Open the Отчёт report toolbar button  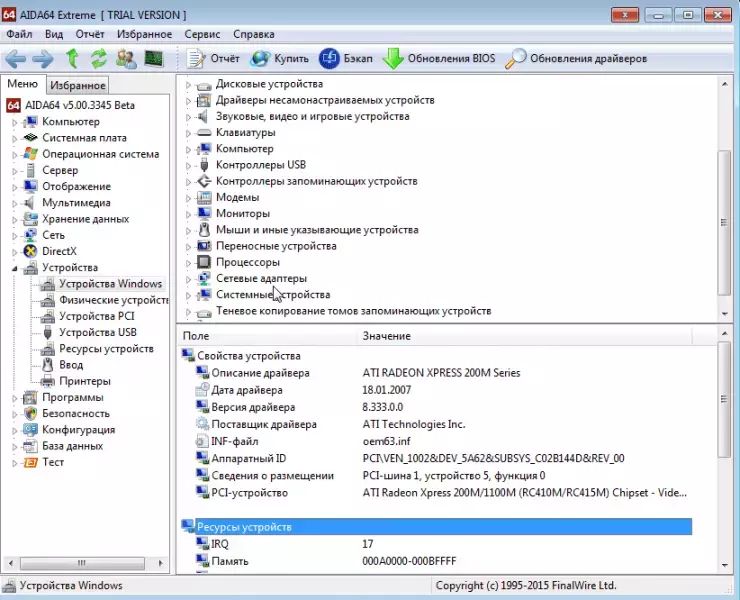[213, 59]
